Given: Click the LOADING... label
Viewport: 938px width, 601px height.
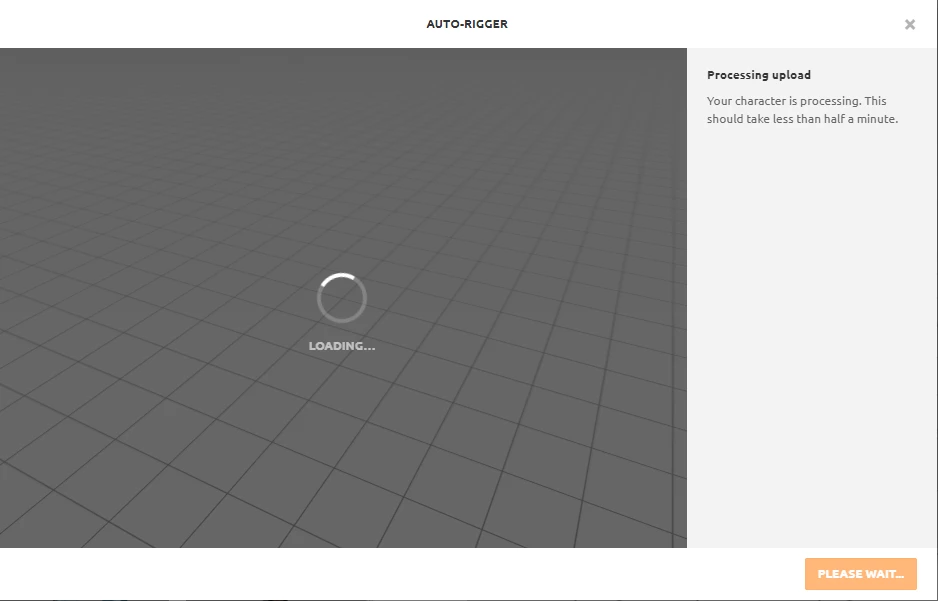Looking at the screenshot, I should coord(342,346).
